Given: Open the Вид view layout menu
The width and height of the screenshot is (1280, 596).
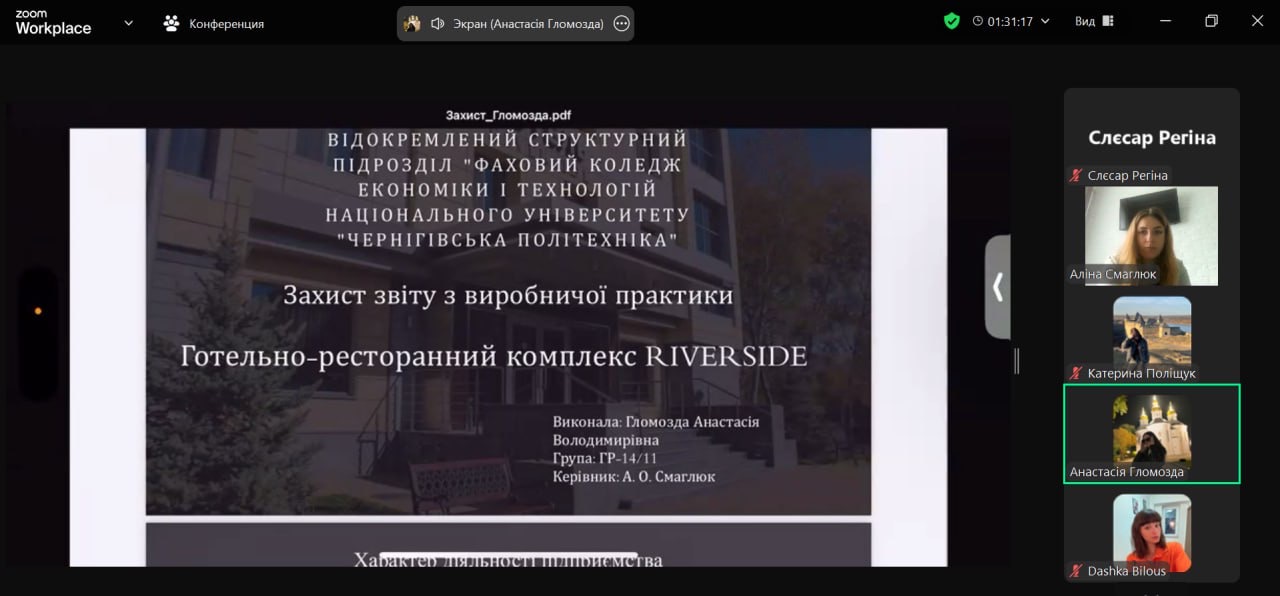Looking at the screenshot, I should point(1094,21).
